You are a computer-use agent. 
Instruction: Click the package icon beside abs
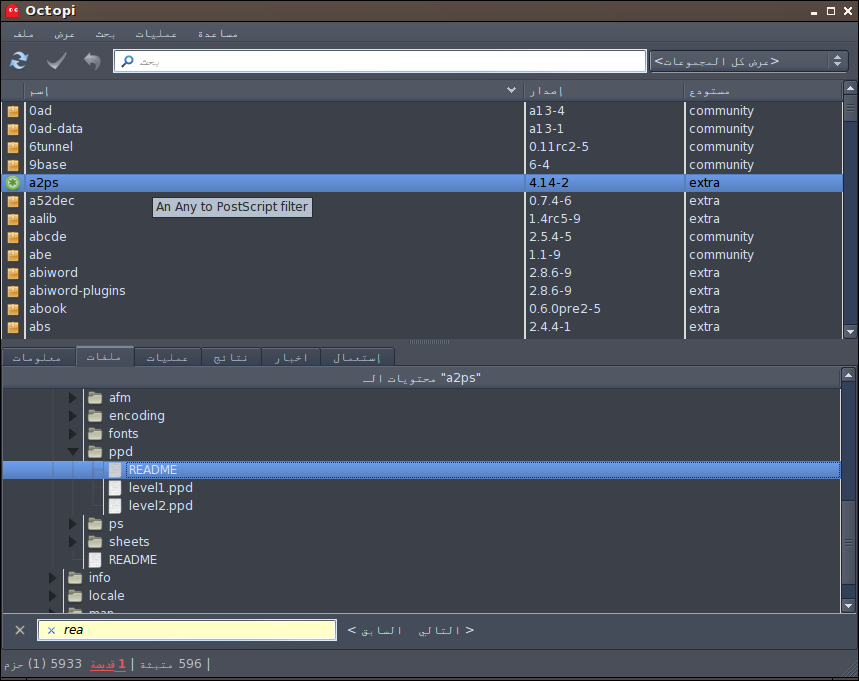(13, 327)
